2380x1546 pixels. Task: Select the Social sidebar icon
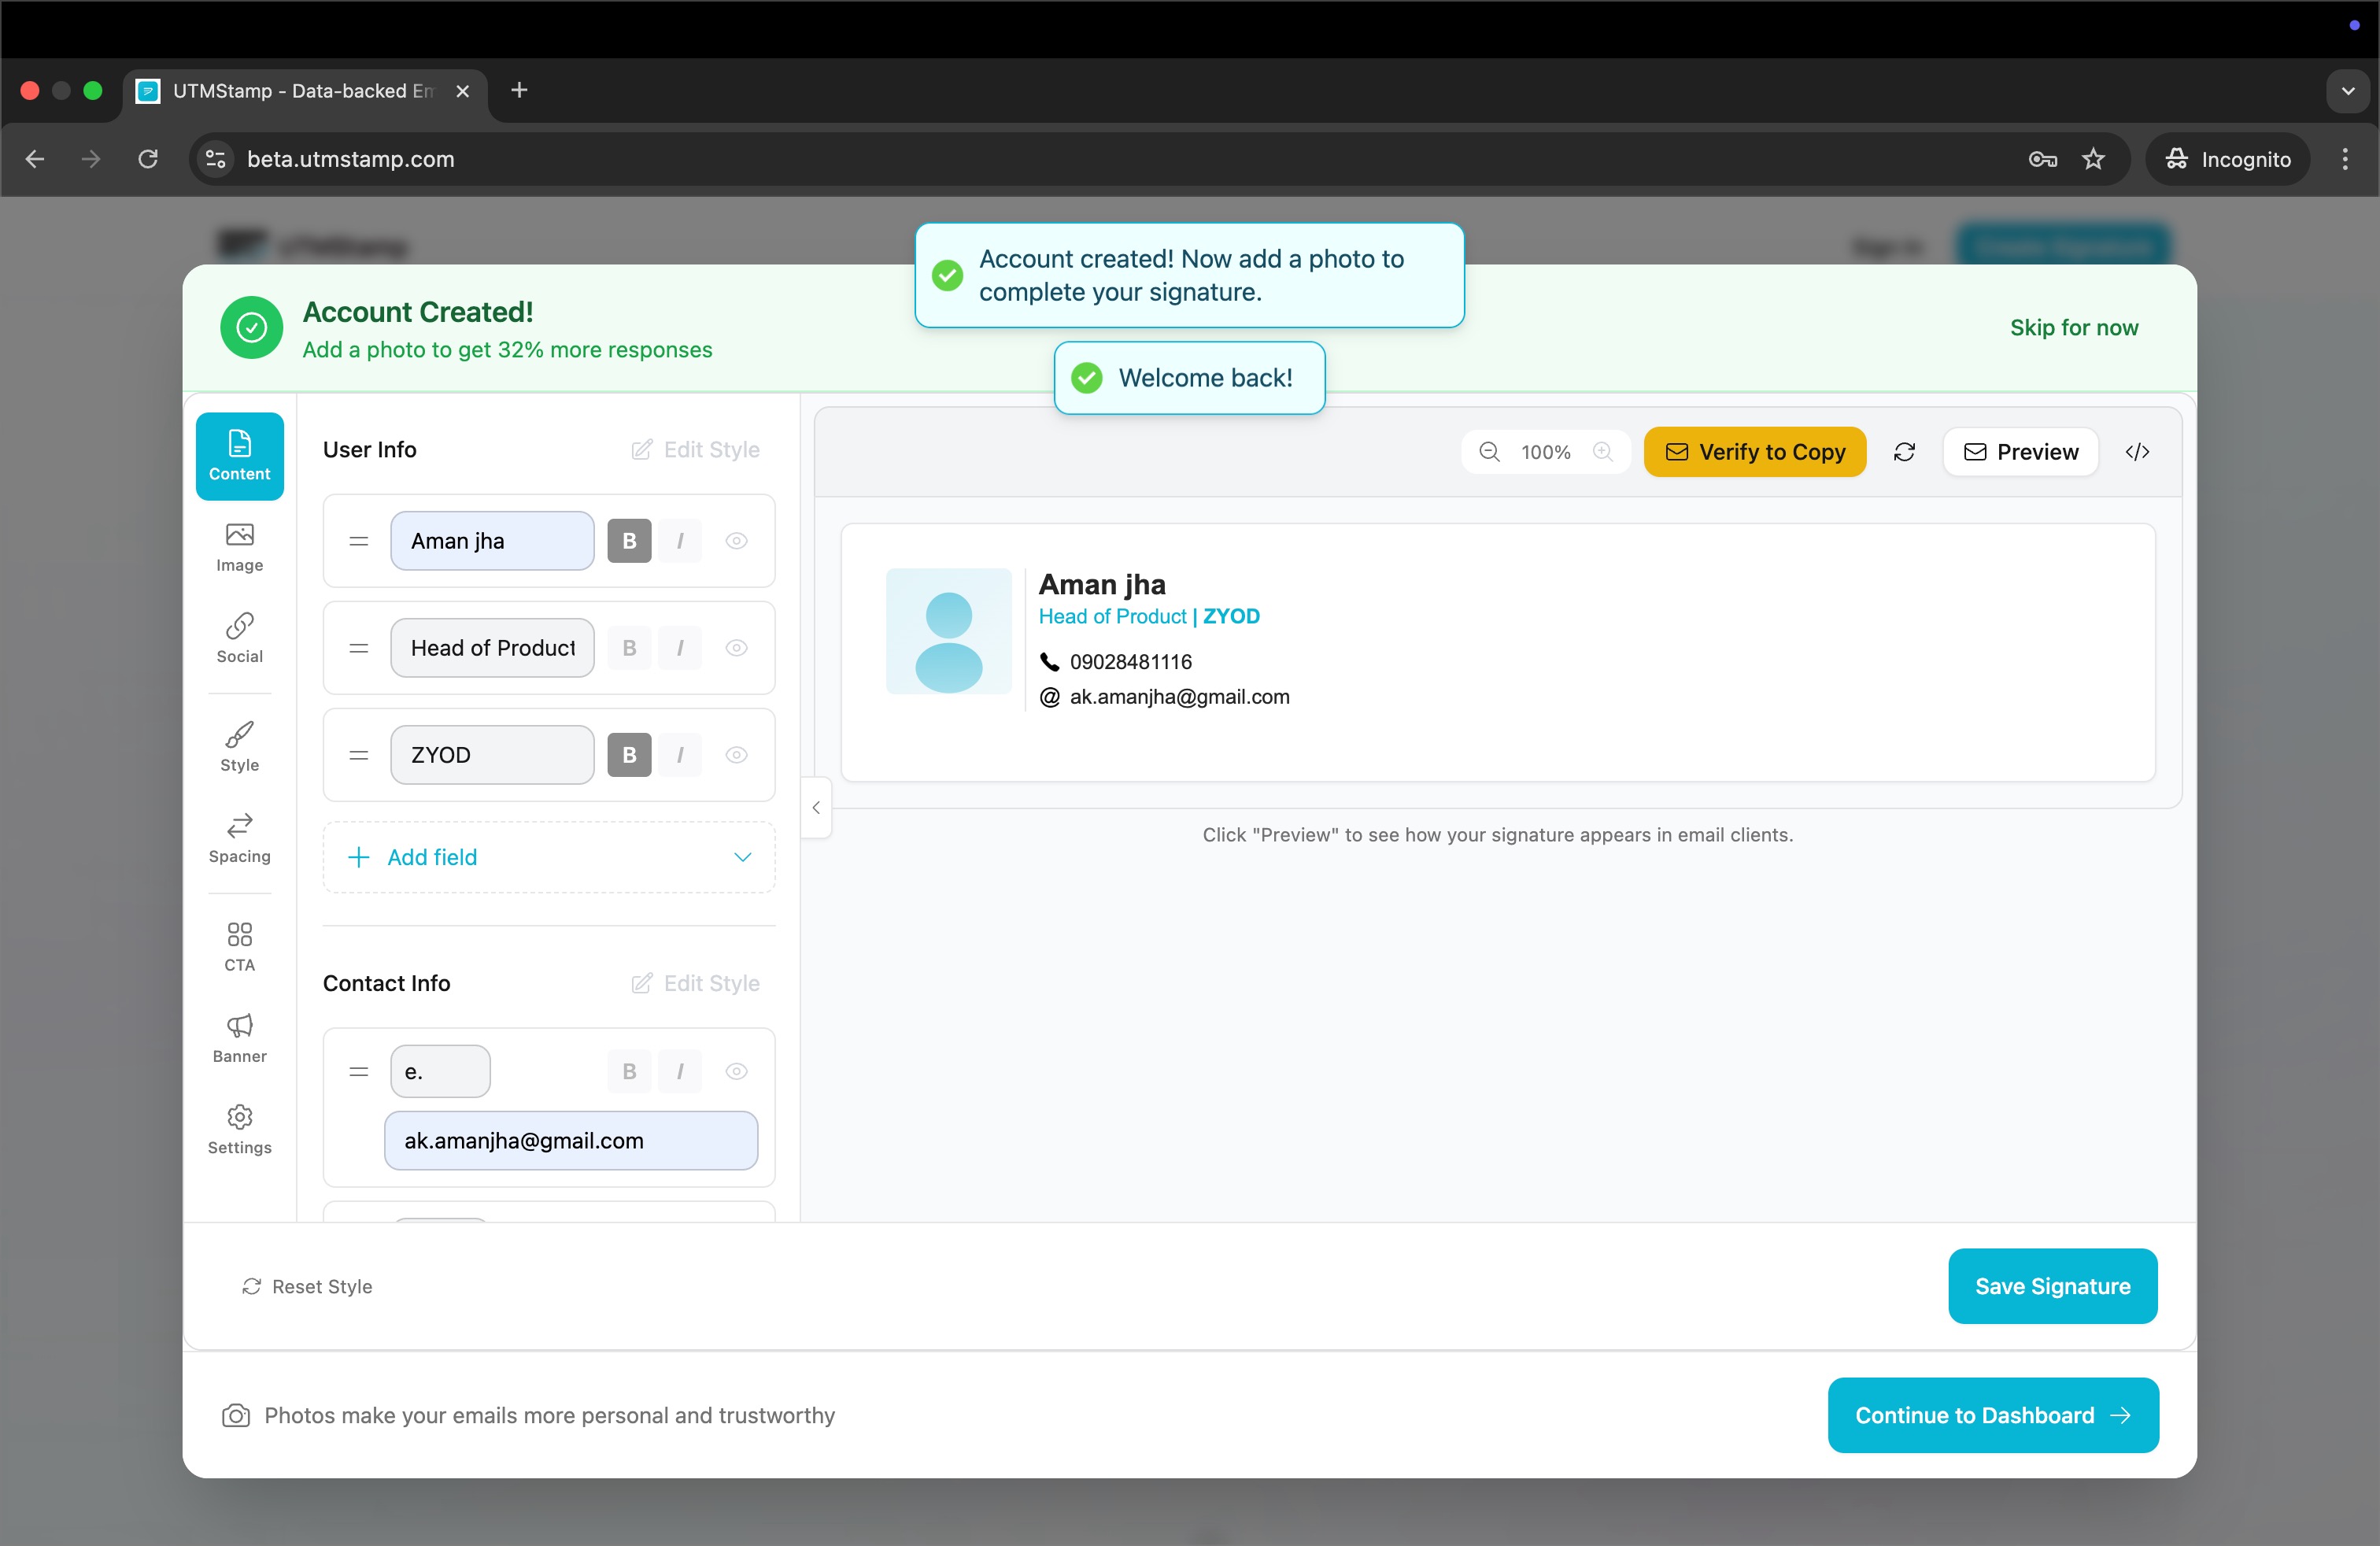239,637
